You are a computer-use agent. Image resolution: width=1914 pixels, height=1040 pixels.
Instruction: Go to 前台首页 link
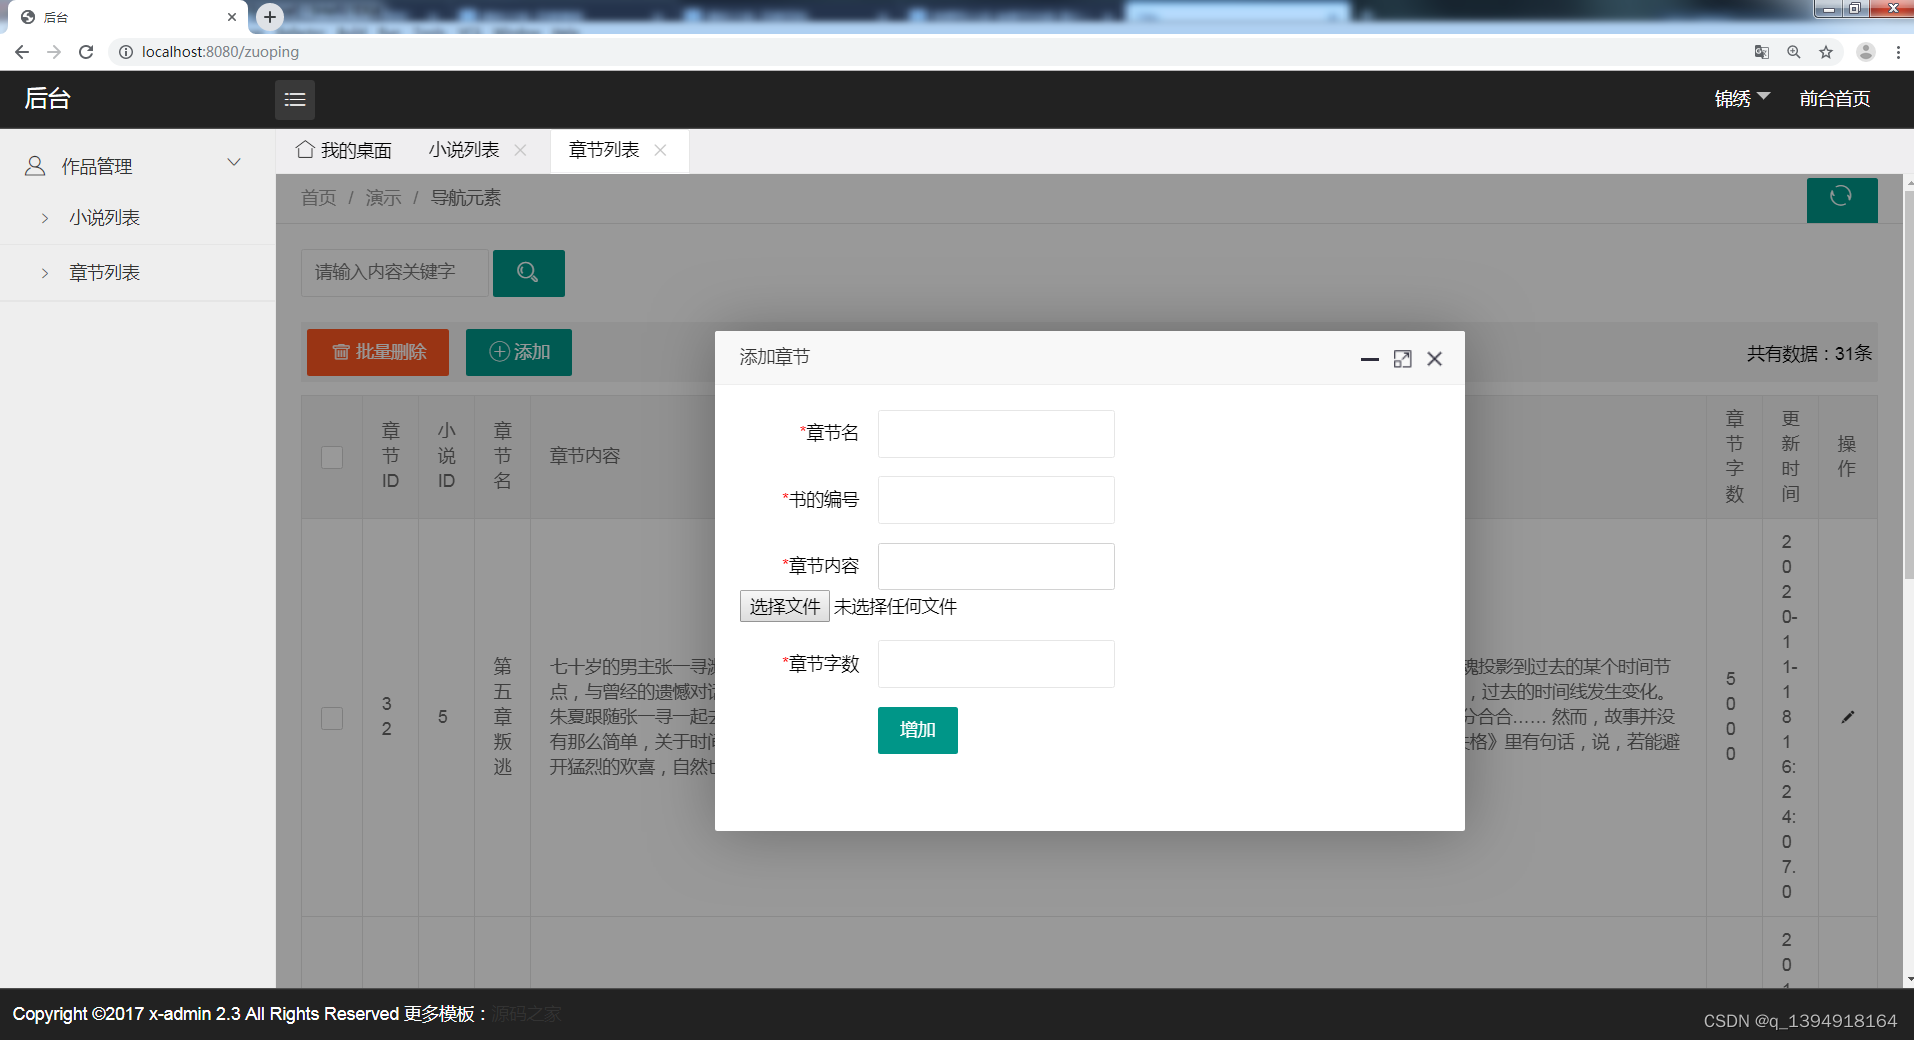tap(1835, 98)
